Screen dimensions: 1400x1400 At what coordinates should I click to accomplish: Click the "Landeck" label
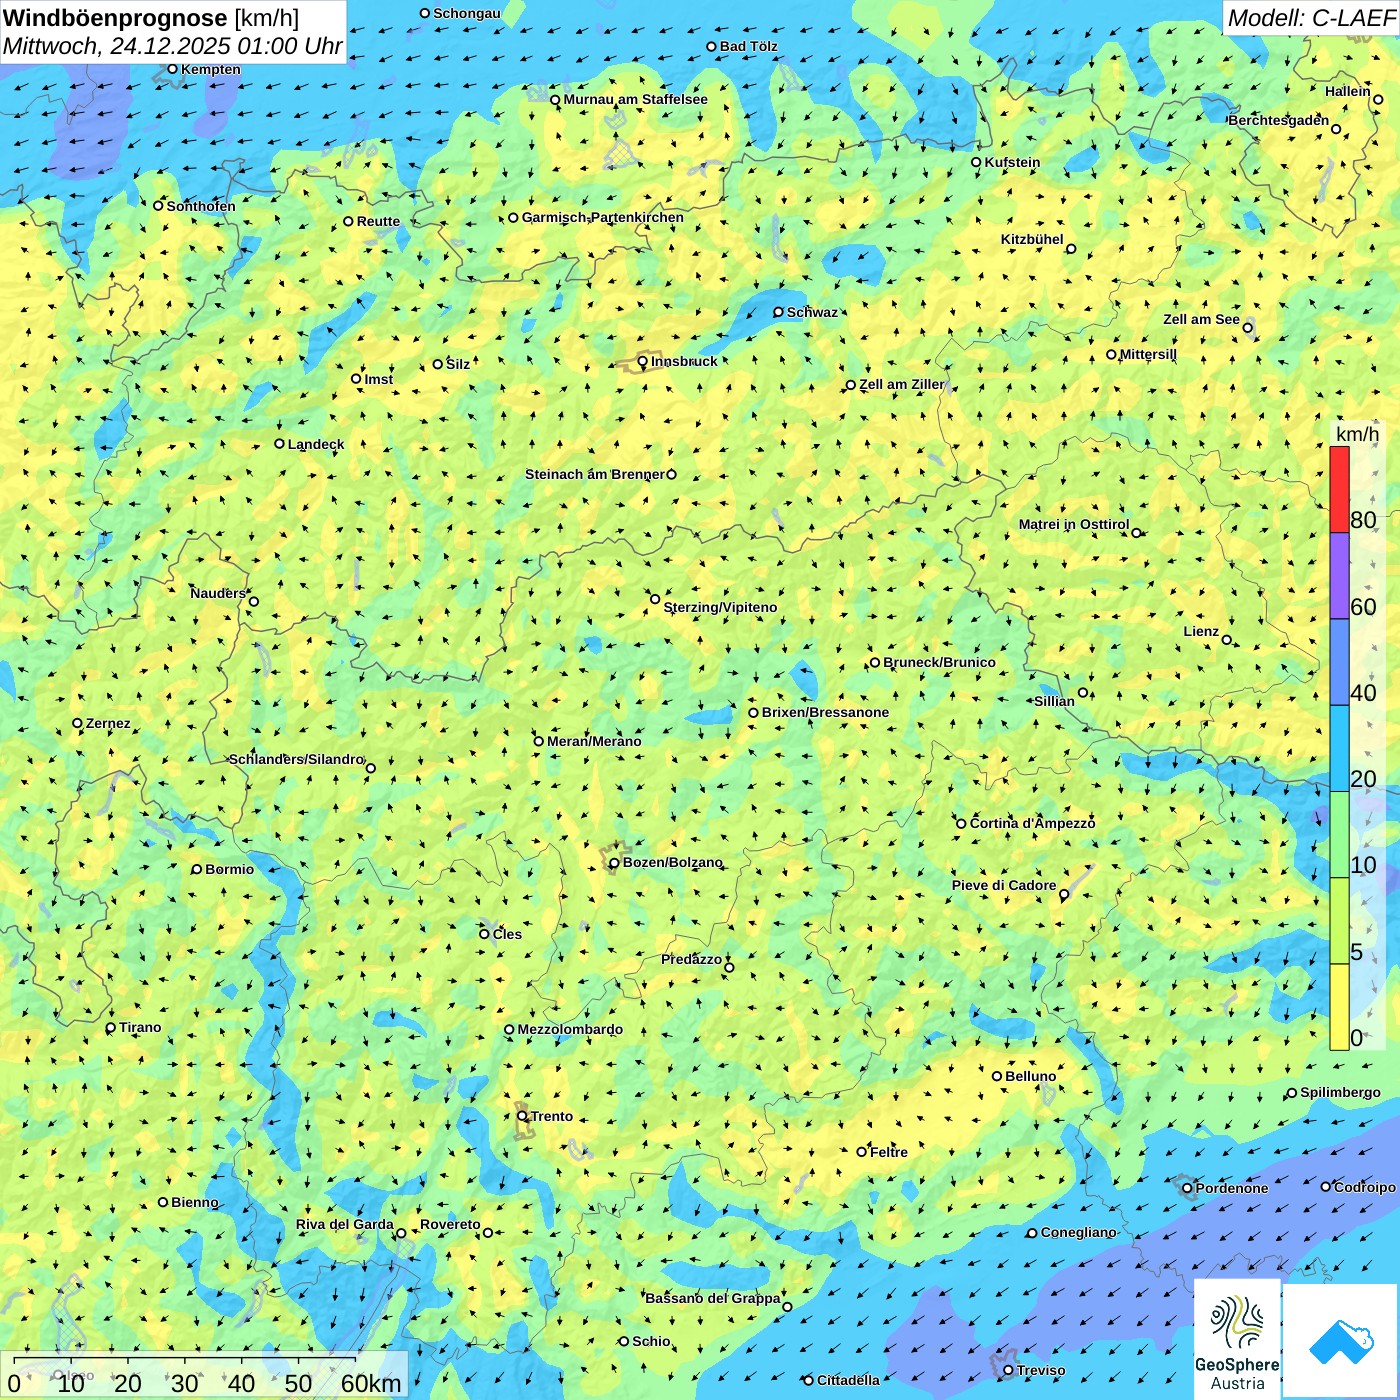[316, 444]
